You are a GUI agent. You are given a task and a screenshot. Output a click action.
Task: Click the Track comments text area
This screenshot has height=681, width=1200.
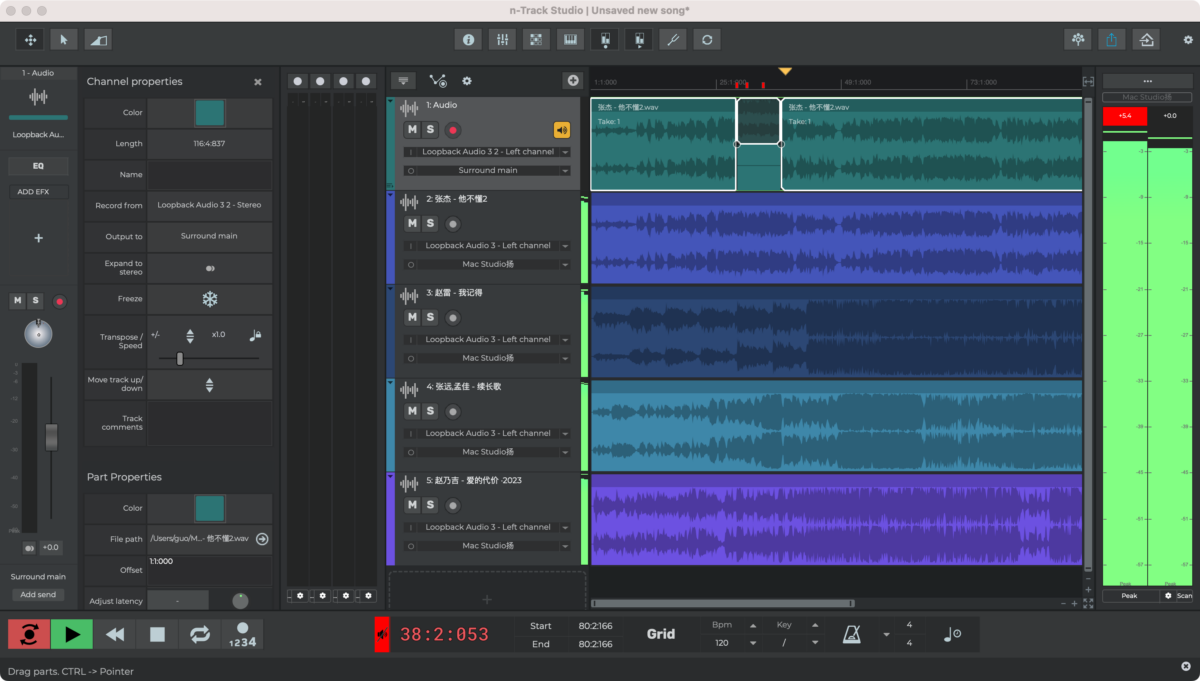pos(210,423)
